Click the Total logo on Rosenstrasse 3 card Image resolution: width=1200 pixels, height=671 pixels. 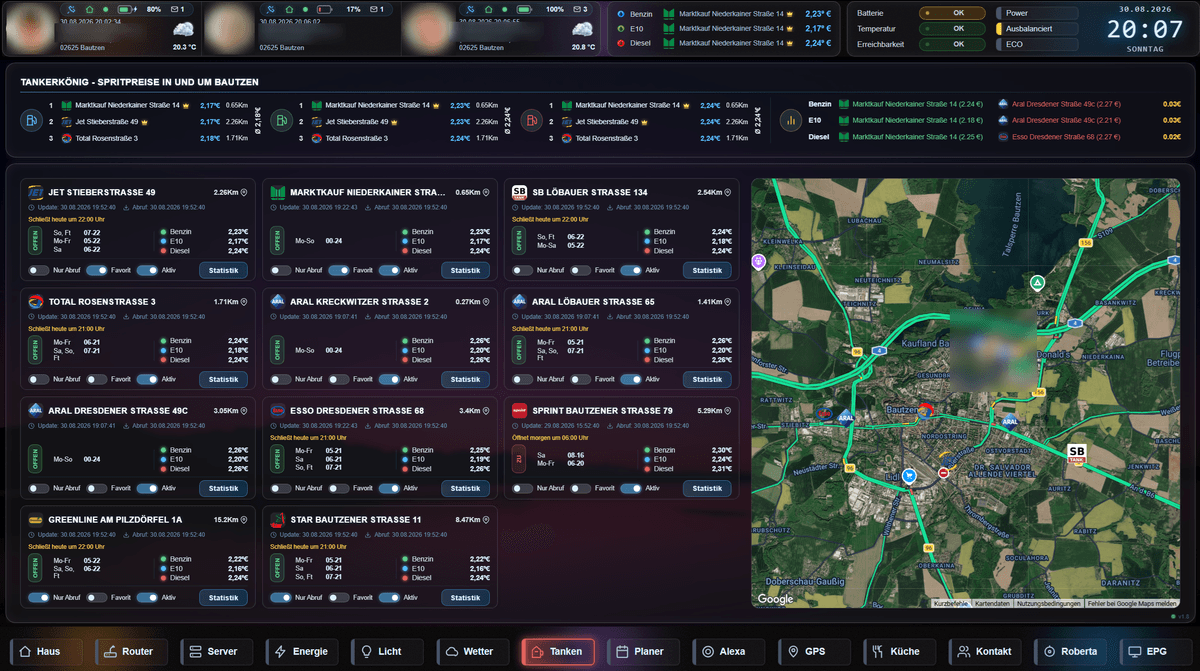click(36, 301)
